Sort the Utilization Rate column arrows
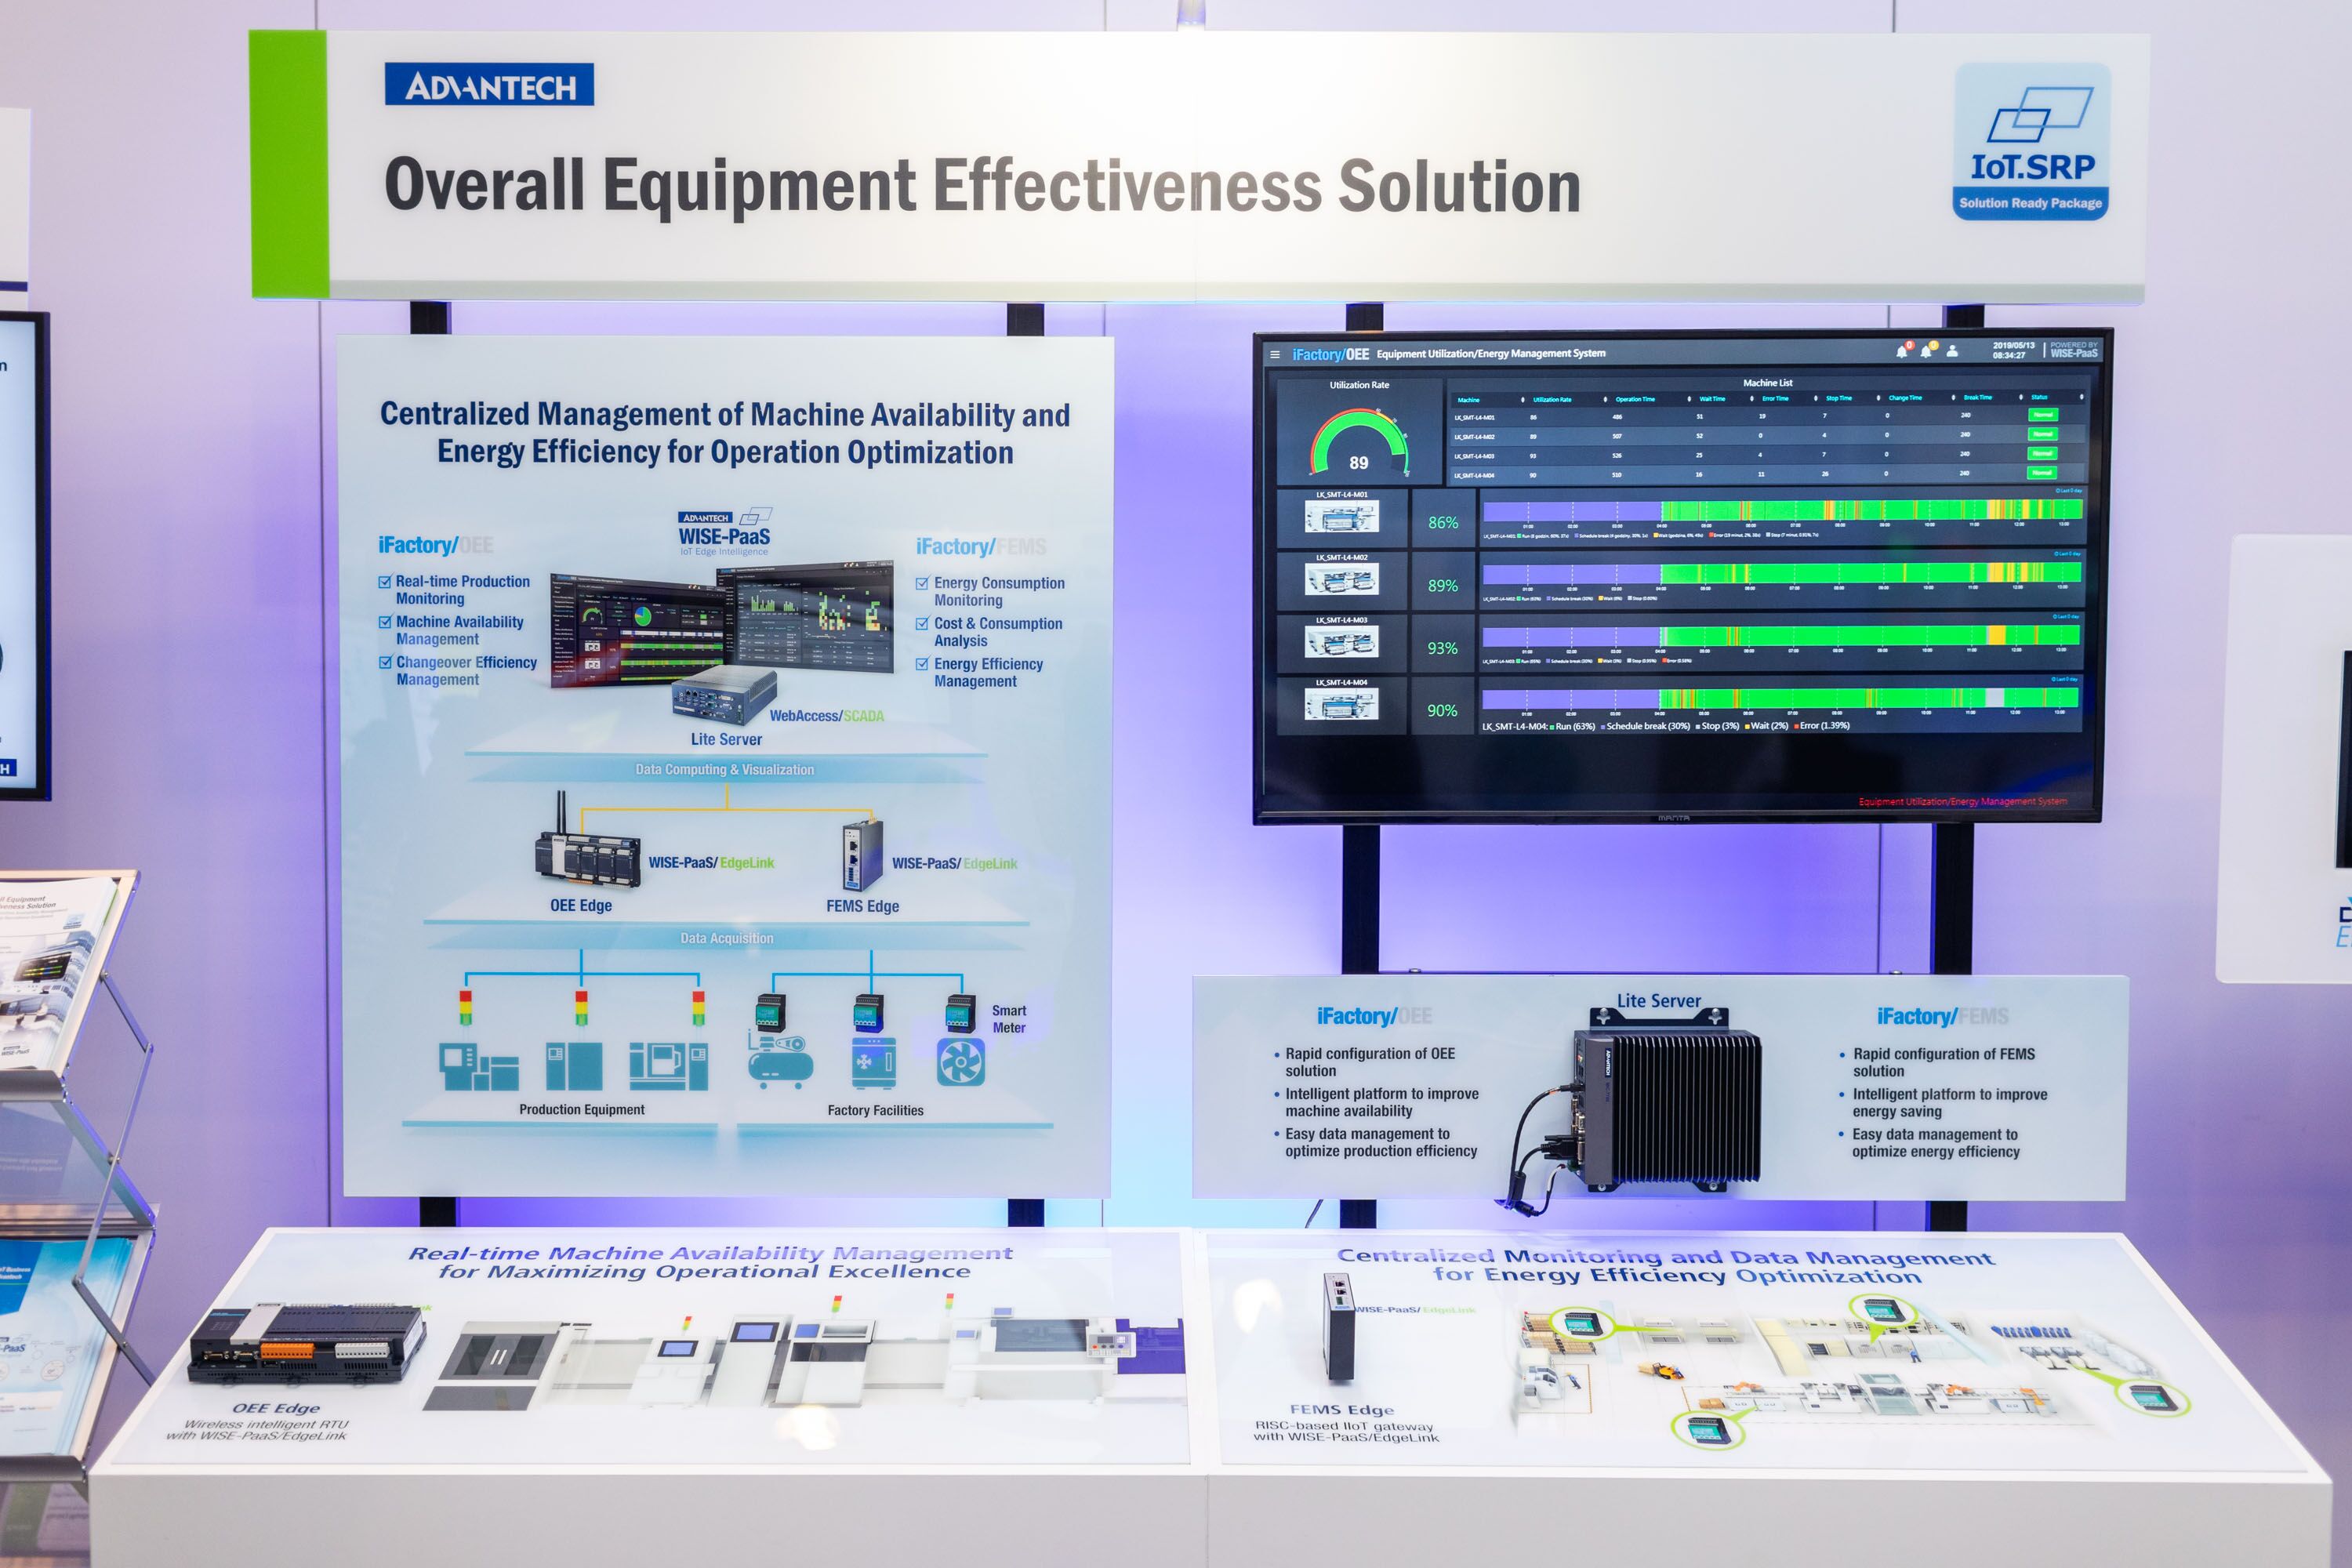The height and width of the screenshot is (1568, 2352). tap(1605, 399)
